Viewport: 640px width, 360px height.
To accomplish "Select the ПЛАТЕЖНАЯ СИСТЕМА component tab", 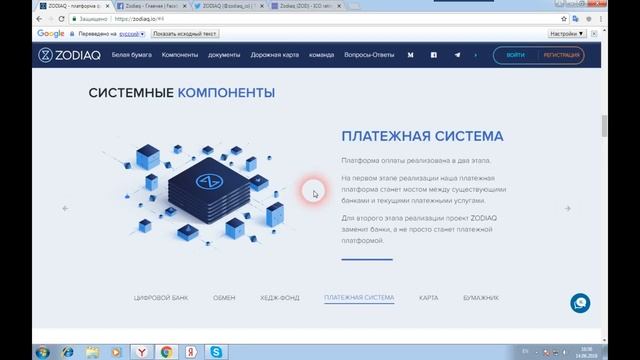I will pyautogui.click(x=359, y=298).
